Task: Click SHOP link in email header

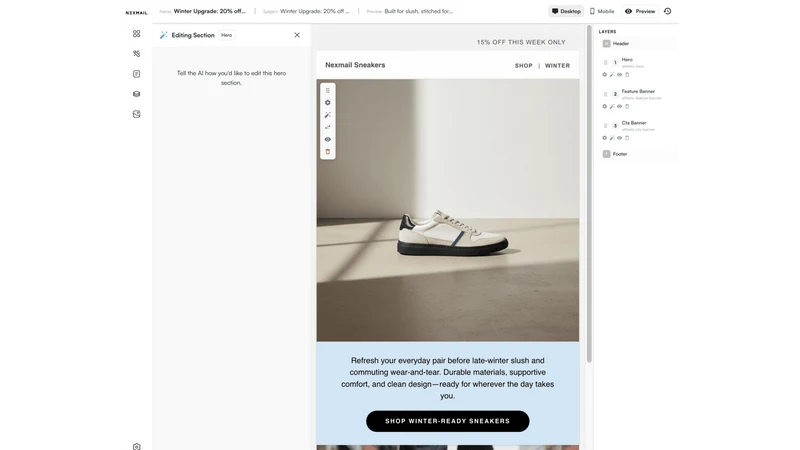Action: coord(523,66)
